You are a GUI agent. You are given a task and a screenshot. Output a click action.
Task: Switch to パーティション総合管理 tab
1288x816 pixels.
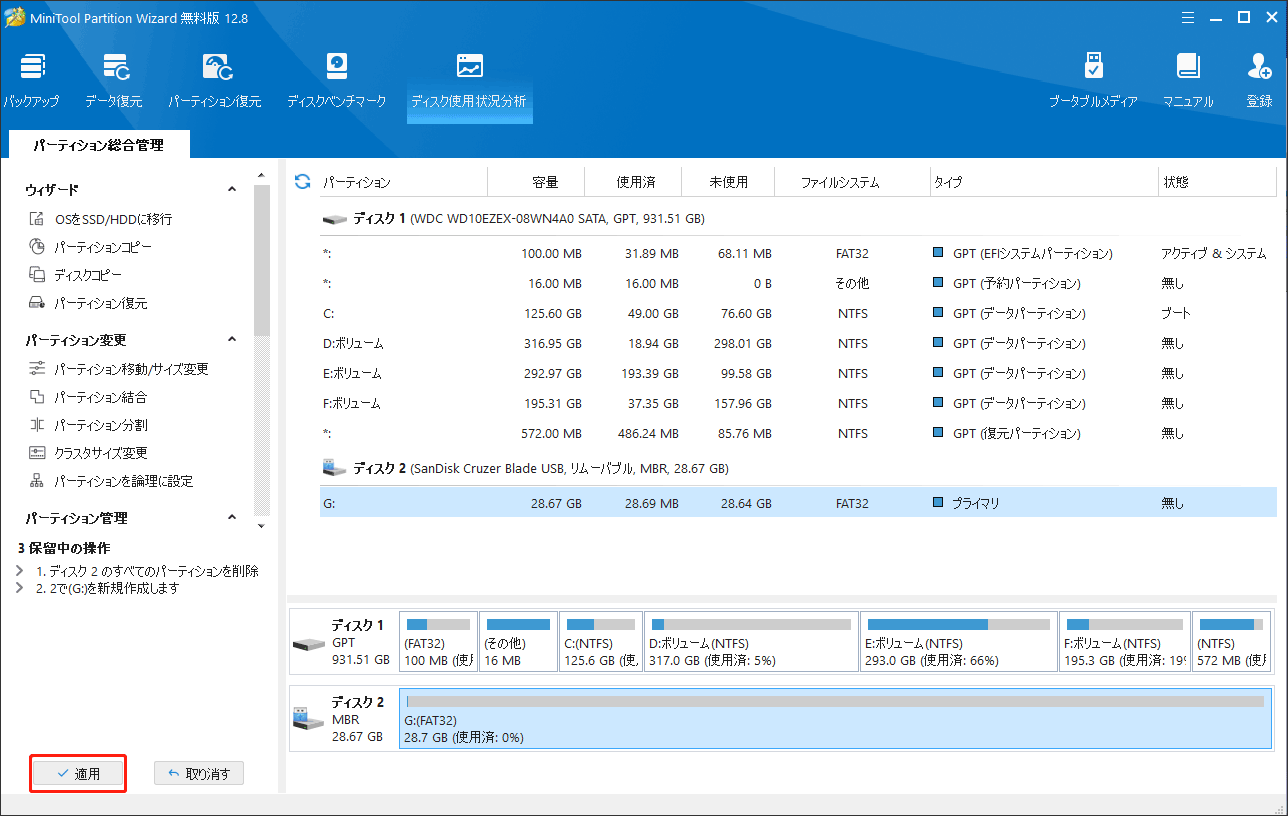point(98,145)
